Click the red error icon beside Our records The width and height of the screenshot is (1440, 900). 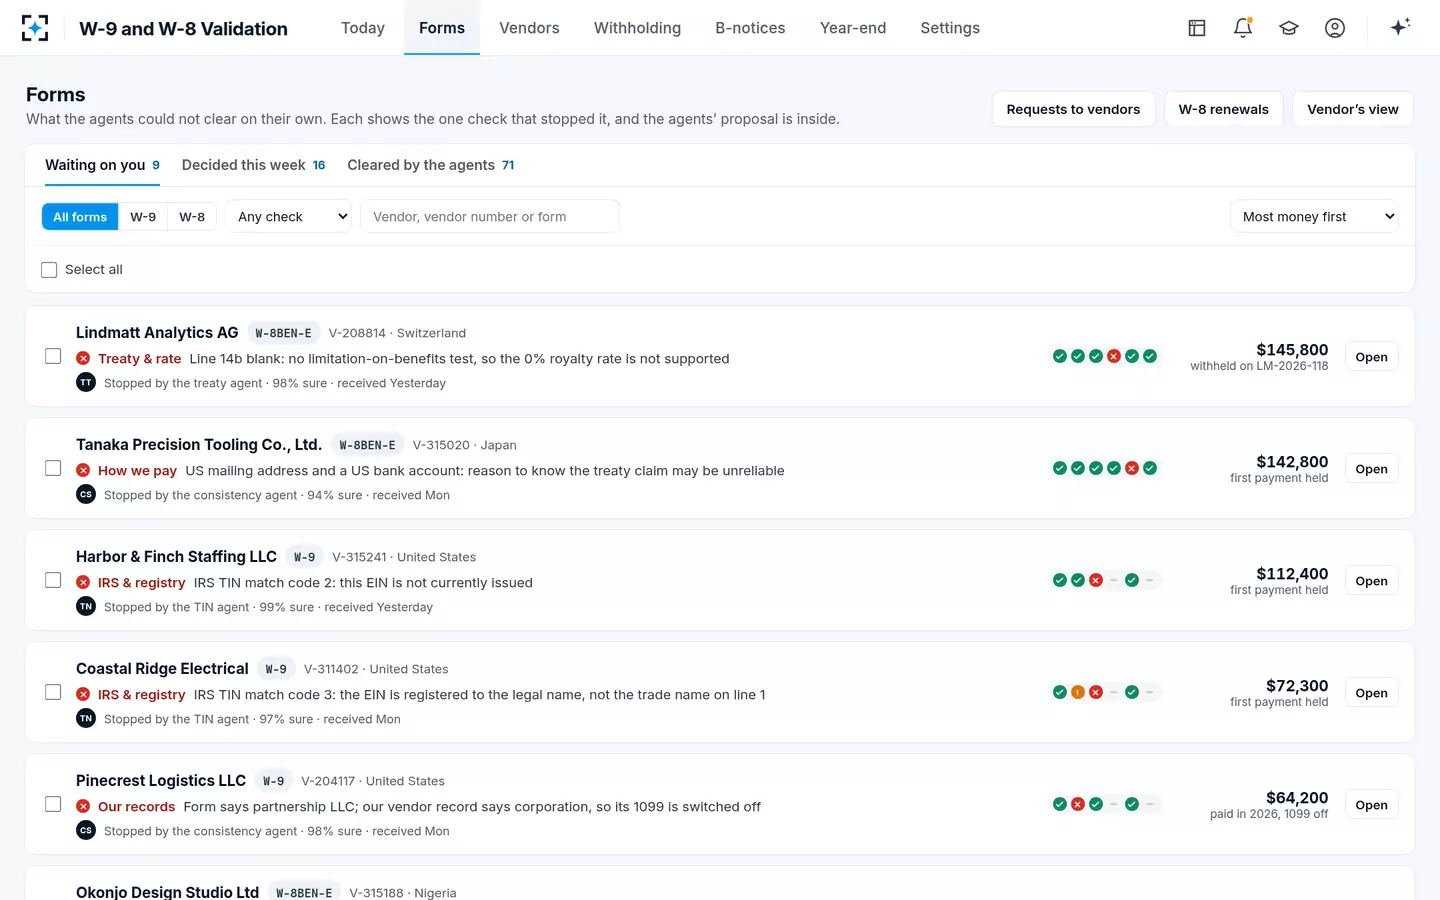[83, 806]
